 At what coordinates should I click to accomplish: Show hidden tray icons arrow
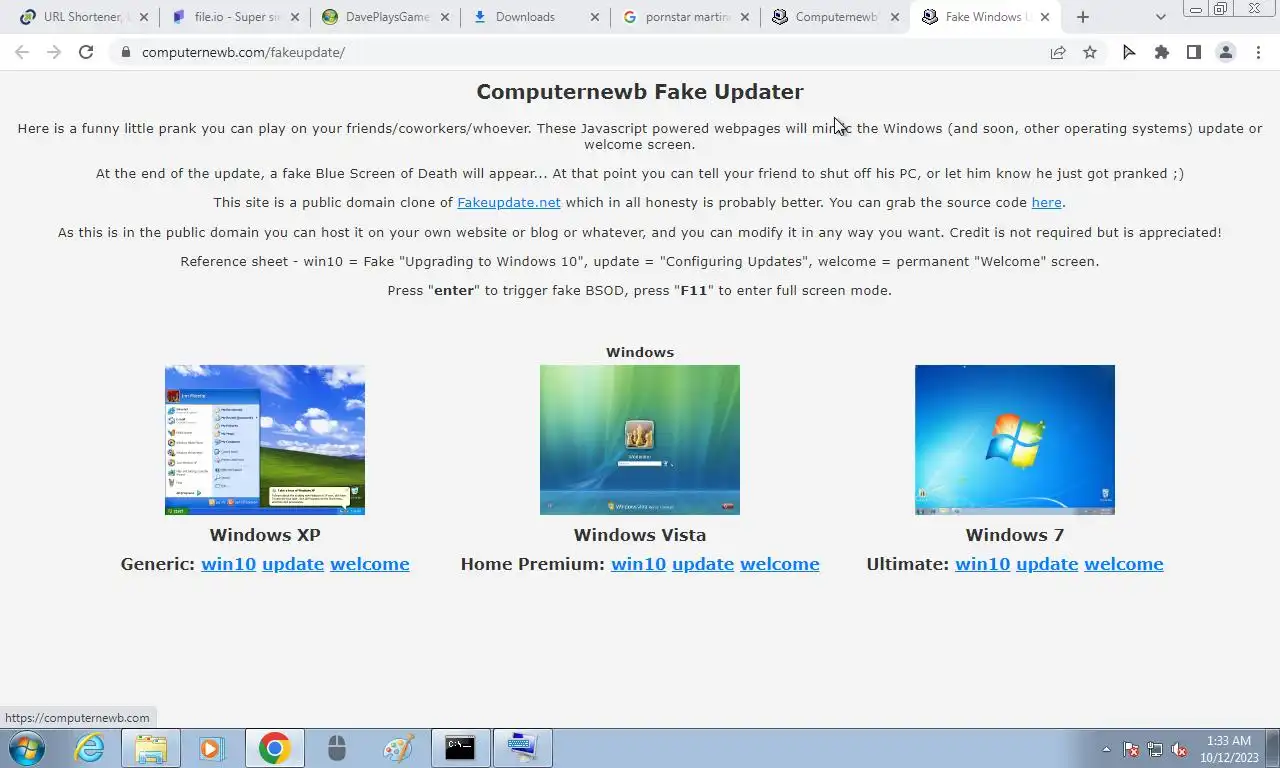[x=1106, y=749]
